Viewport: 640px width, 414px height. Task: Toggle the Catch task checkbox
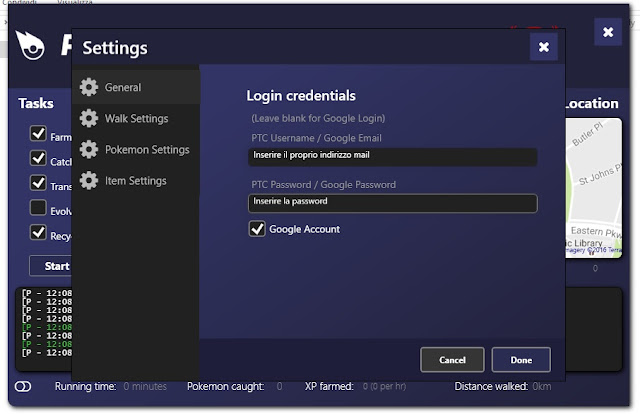38,158
